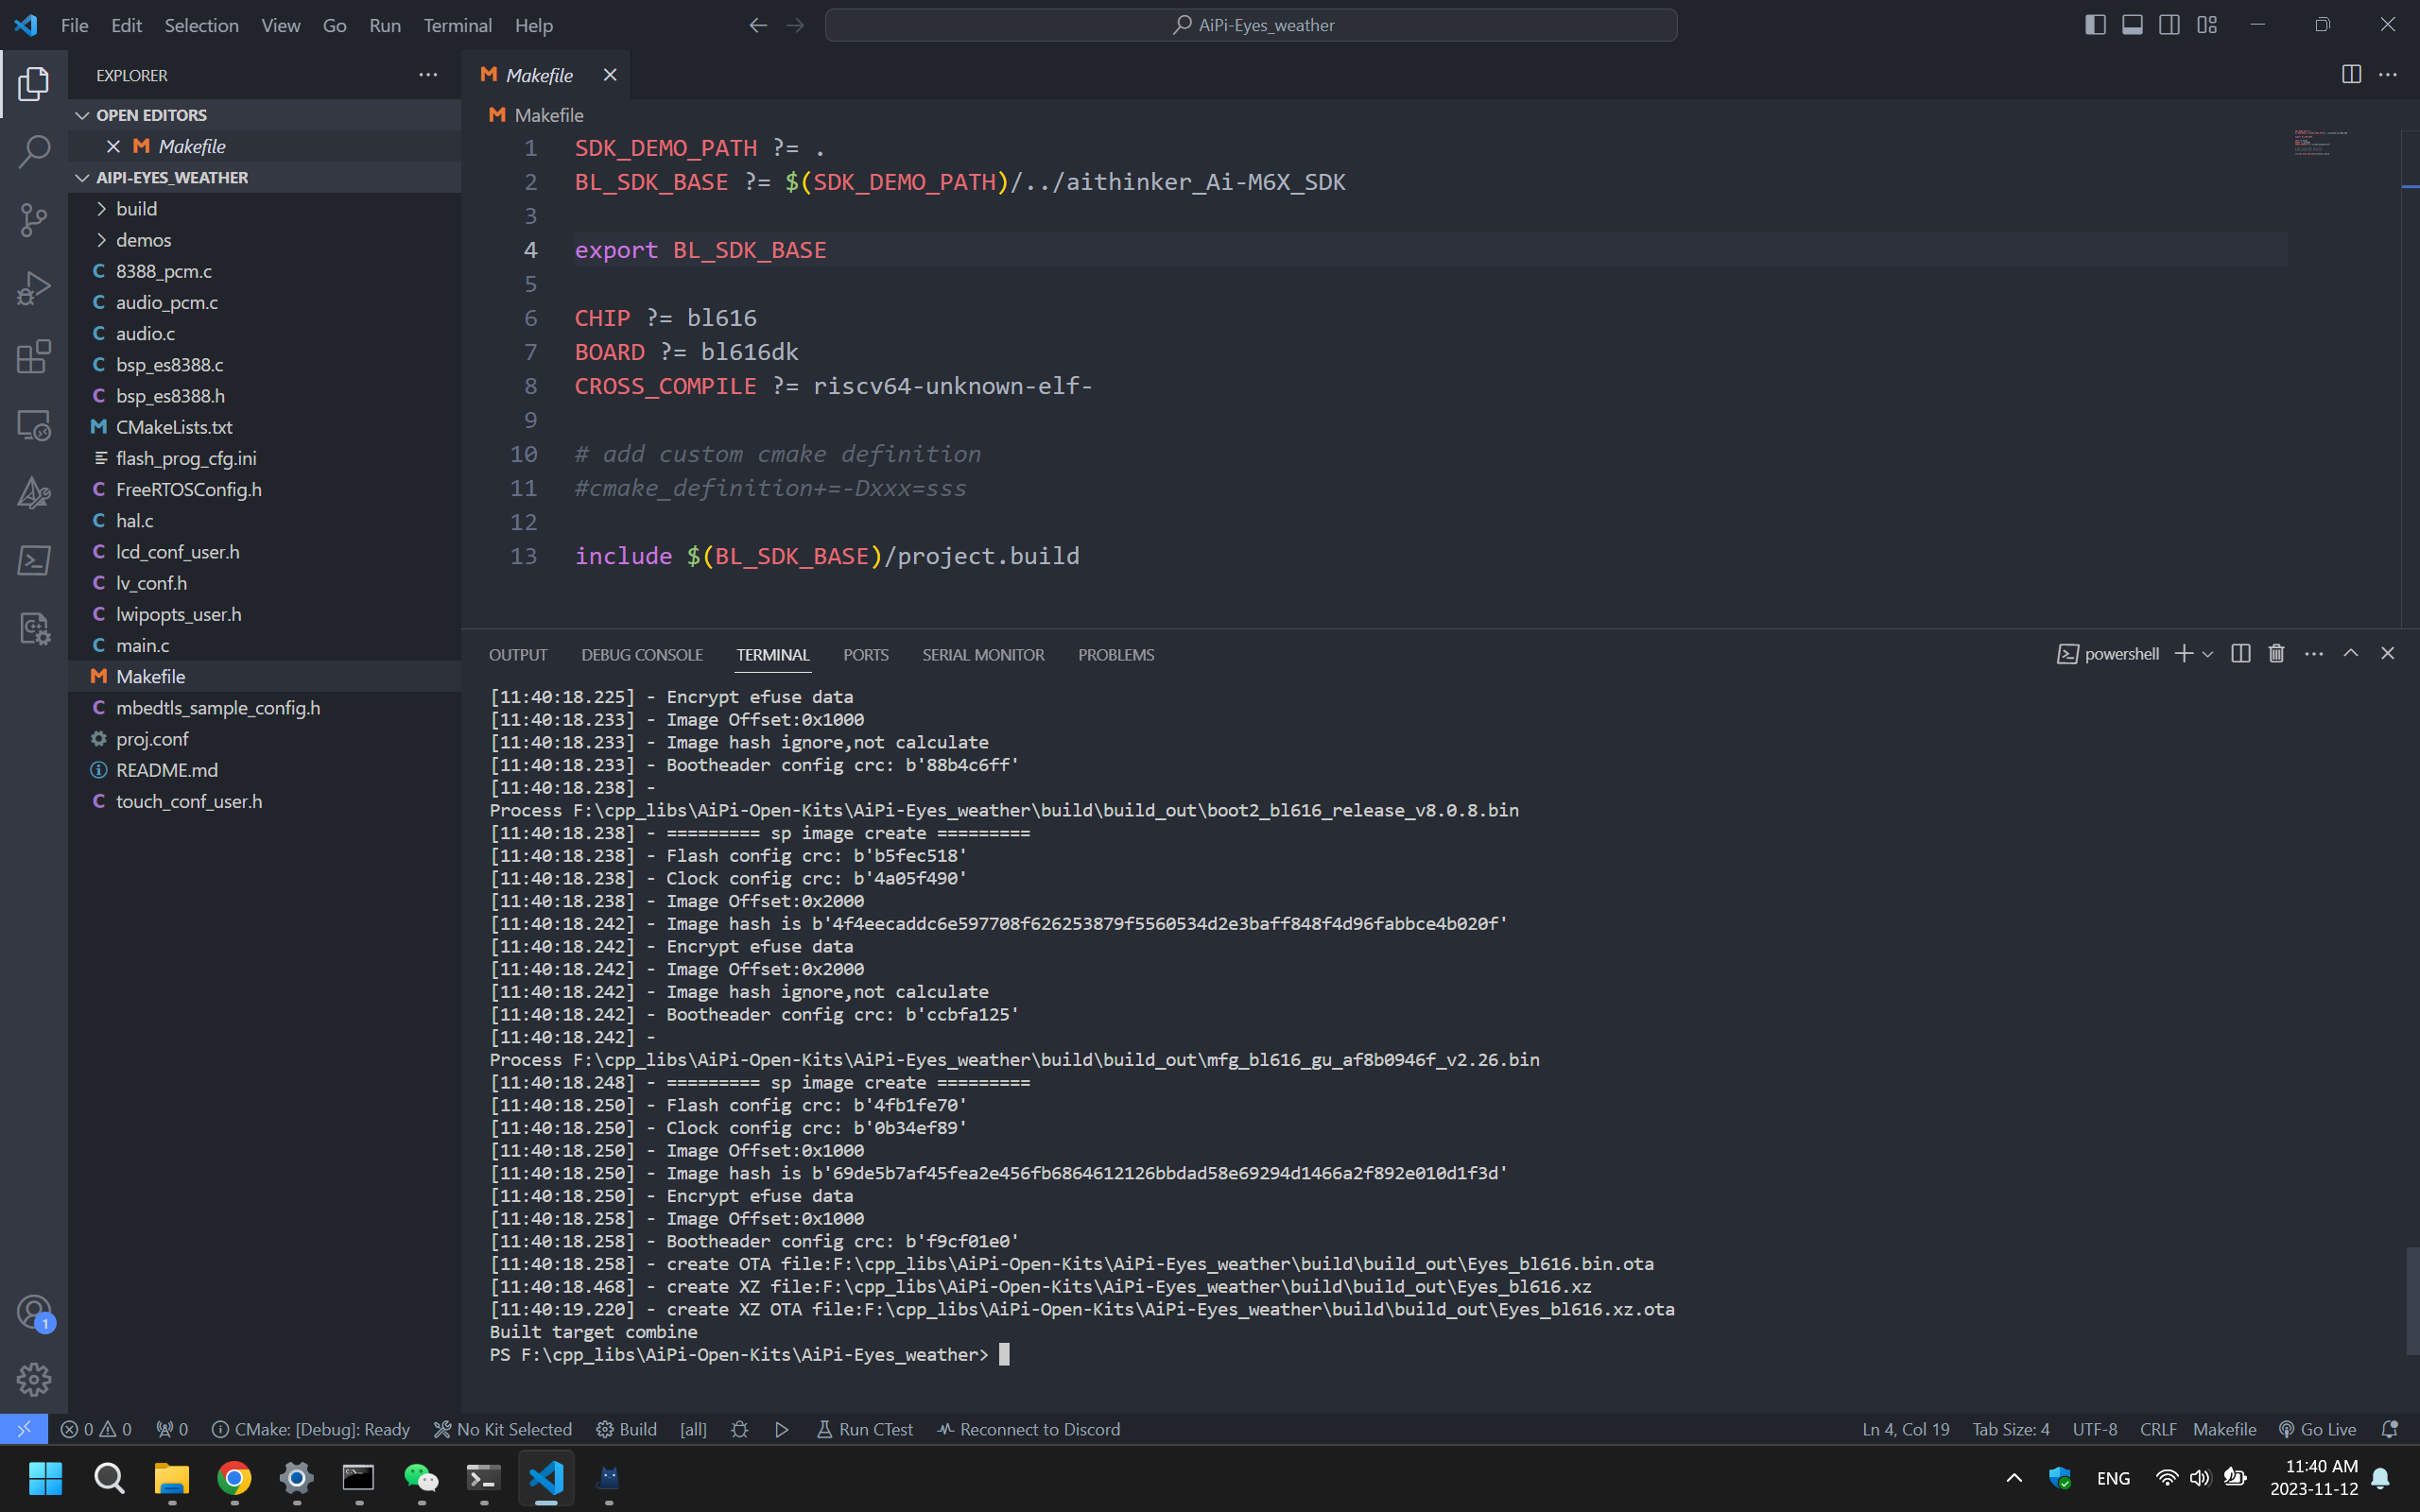Open the File menu
2420x1512 pixels.
click(74, 25)
